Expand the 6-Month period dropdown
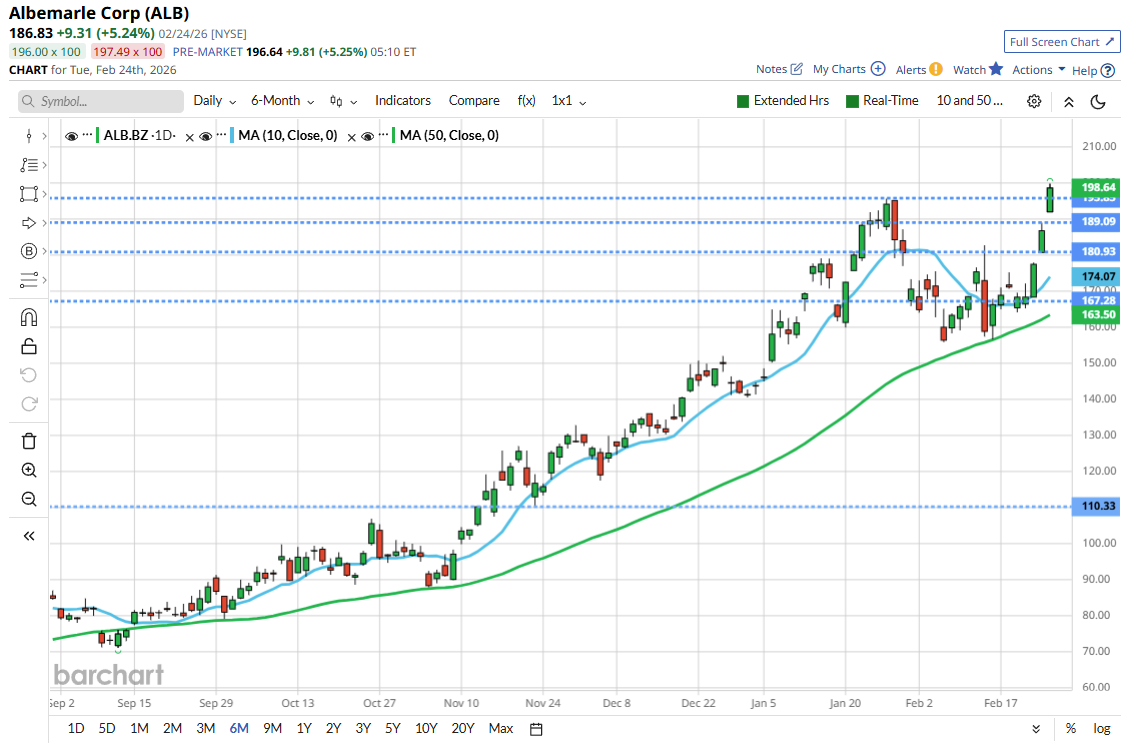The image size is (1147, 747). 282,101
